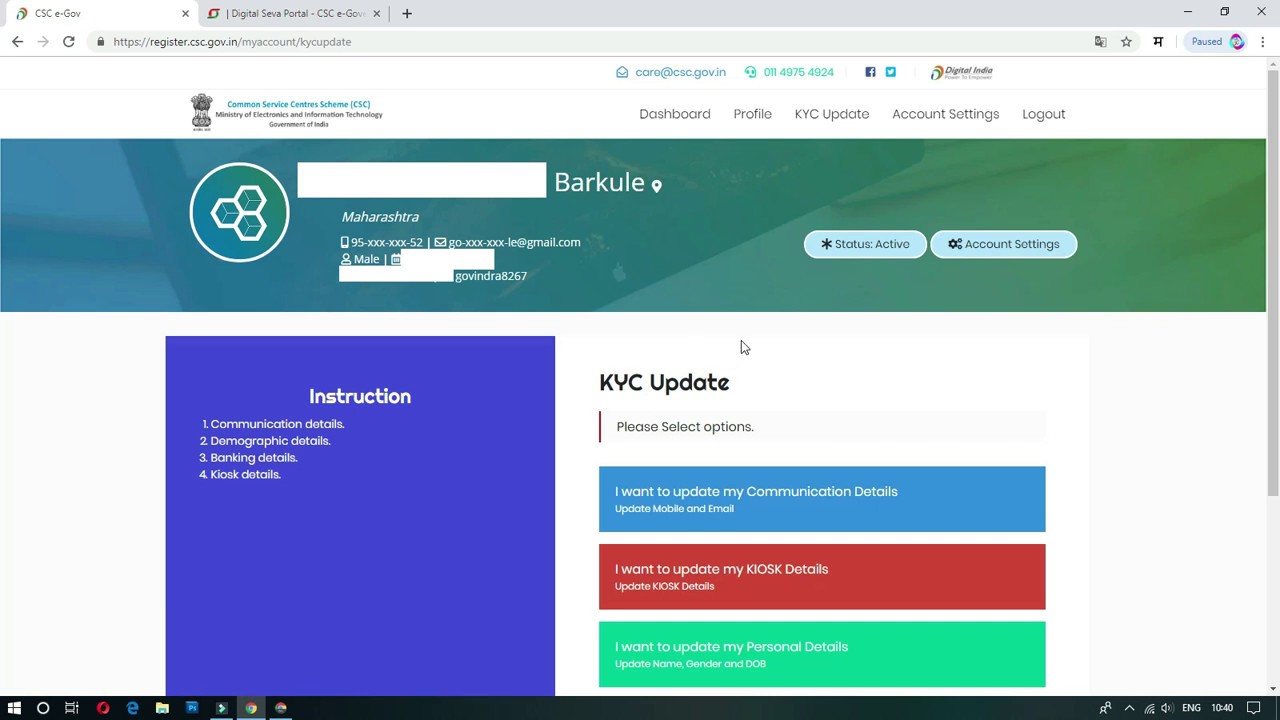The width and height of the screenshot is (1280, 720).
Task: Open the Profile menu item
Action: click(x=752, y=114)
